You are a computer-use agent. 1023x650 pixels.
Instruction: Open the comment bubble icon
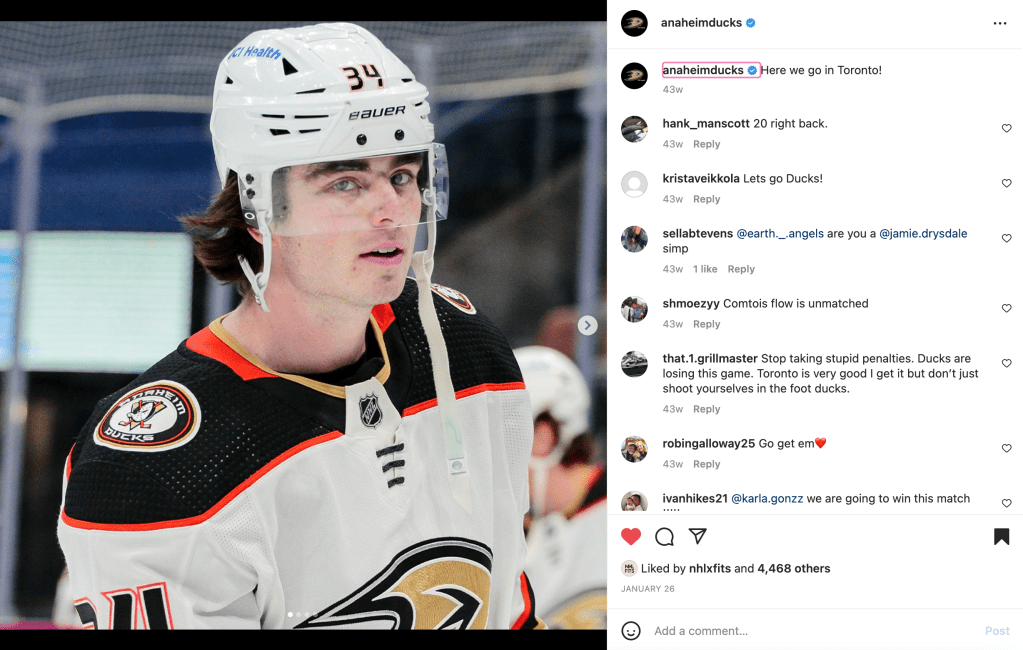[x=664, y=536]
